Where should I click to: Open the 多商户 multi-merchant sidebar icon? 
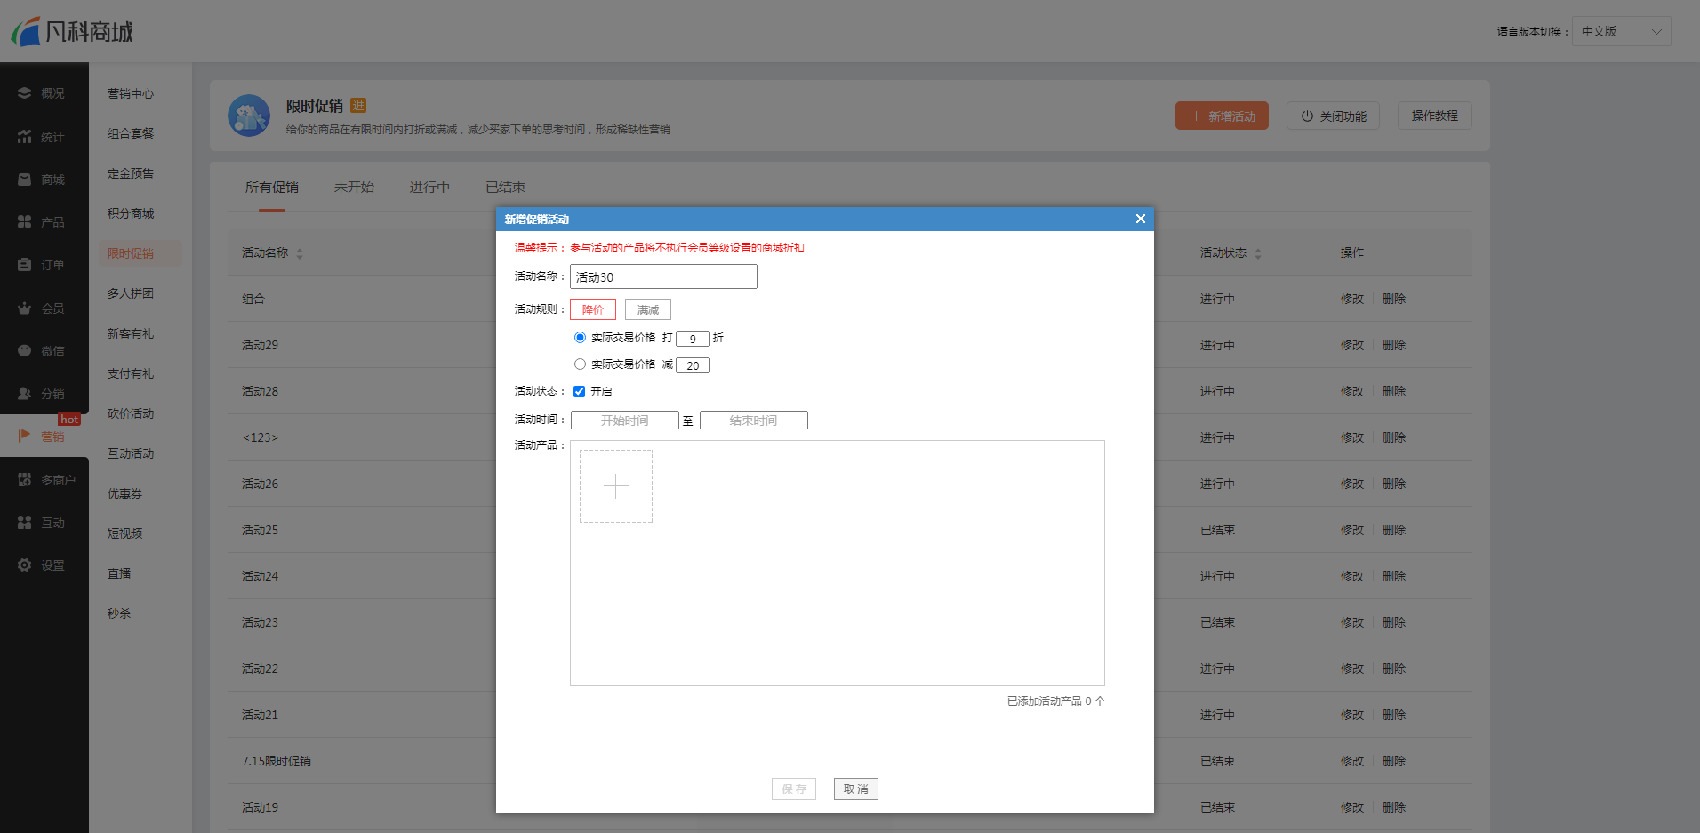pyautogui.click(x=24, y=479)
